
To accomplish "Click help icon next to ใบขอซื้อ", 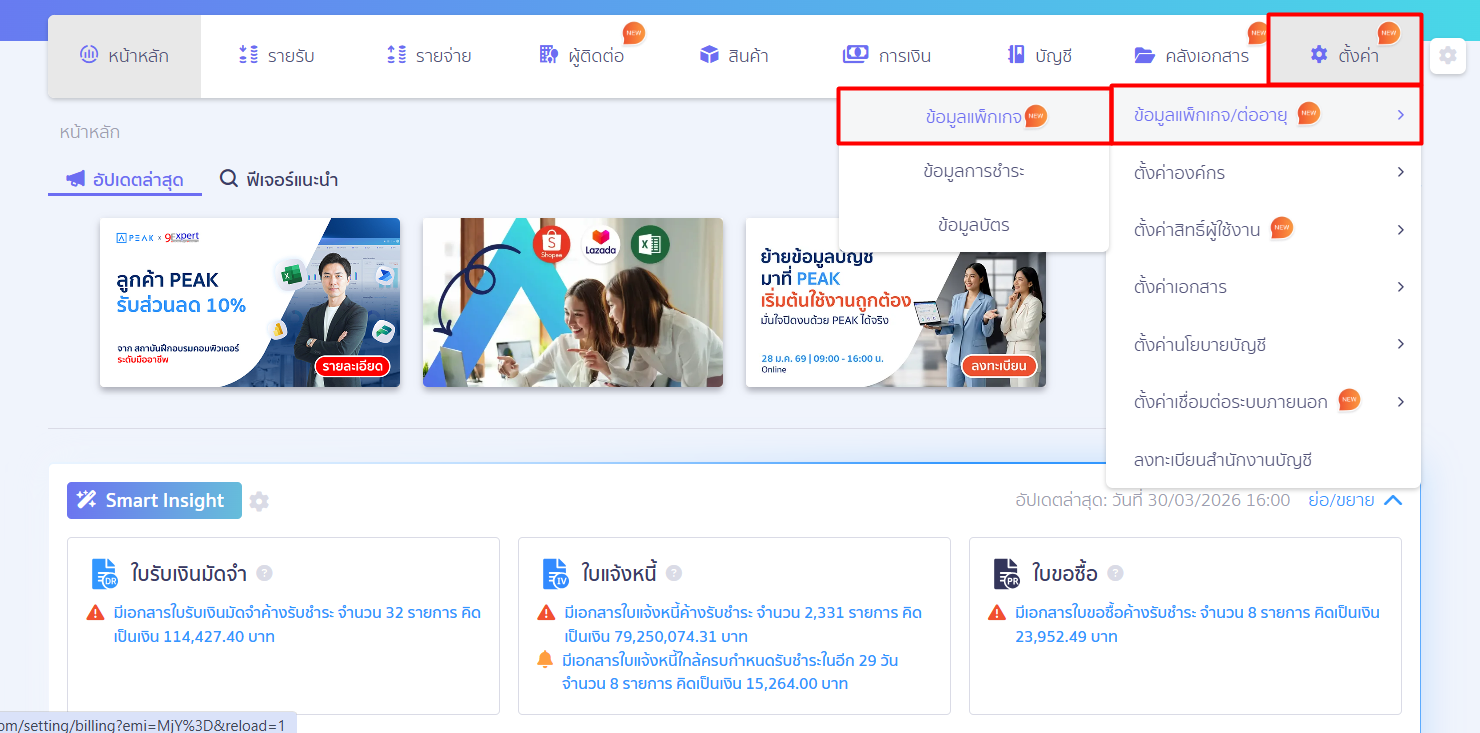I will point(1115,573).
